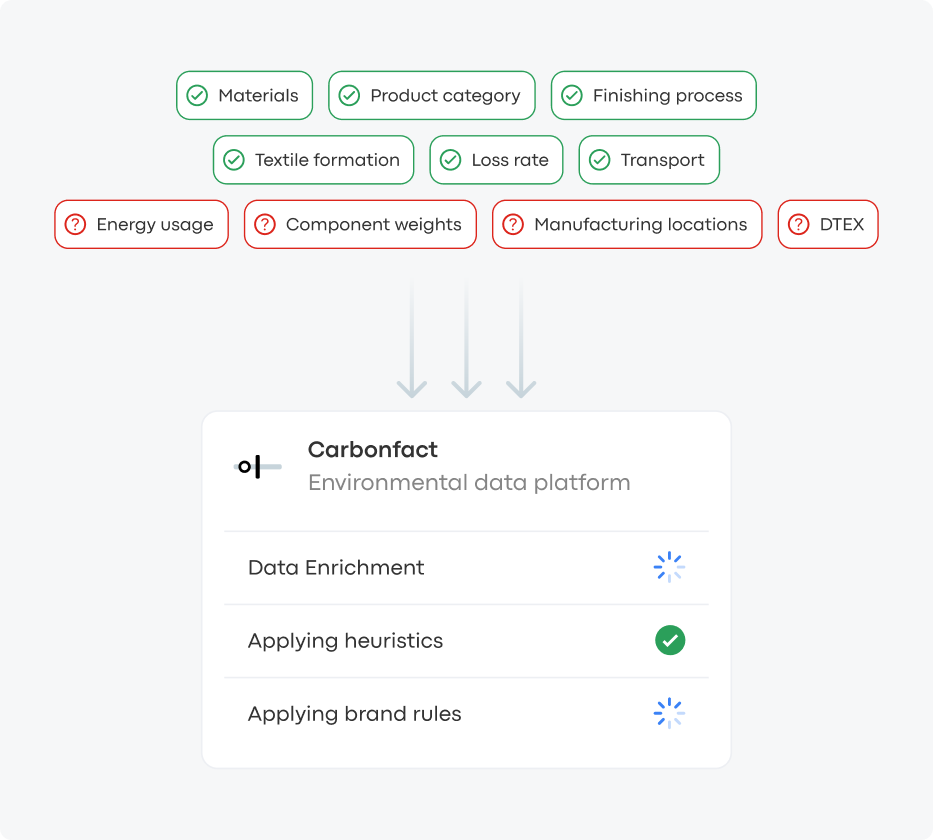933x840 pixels.
Task: Click the Manufacturing locations chip
Action: (x=627, y=224)
